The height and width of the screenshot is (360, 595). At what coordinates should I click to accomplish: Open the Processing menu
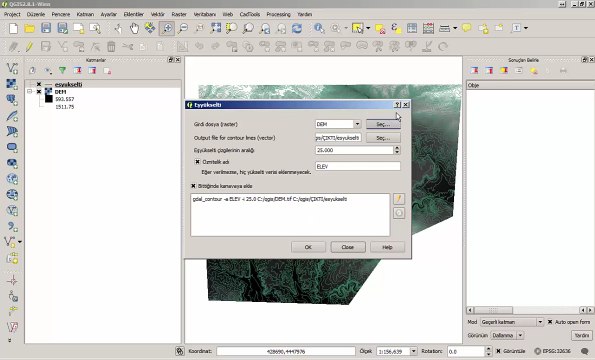(278, 14)
